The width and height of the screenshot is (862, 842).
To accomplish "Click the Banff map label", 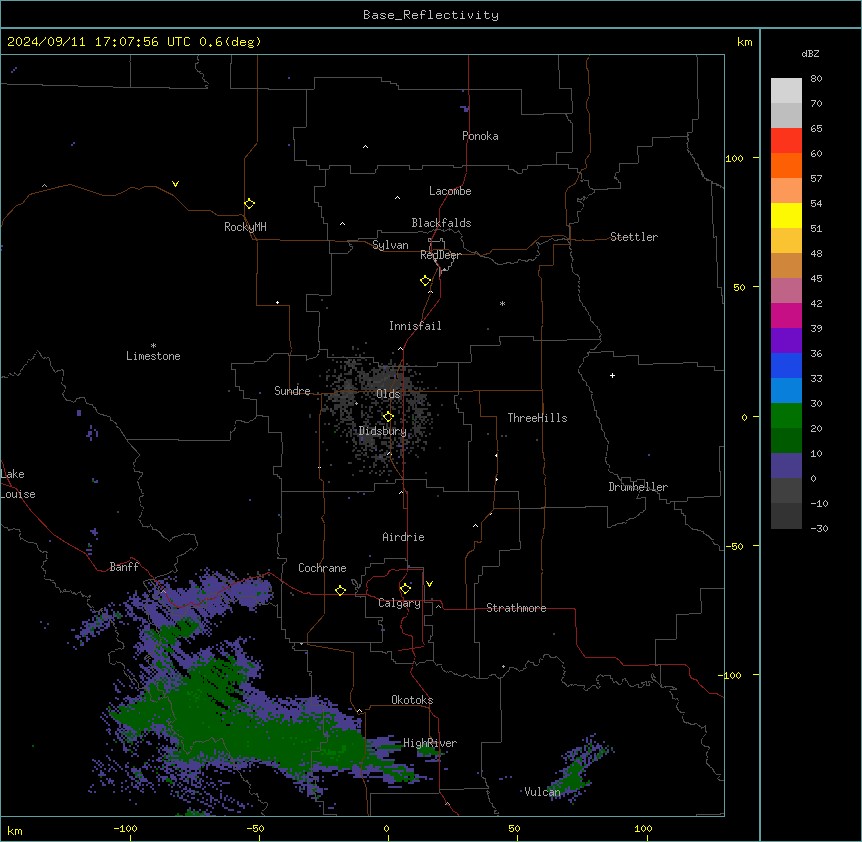I will [x=124, y=567].
